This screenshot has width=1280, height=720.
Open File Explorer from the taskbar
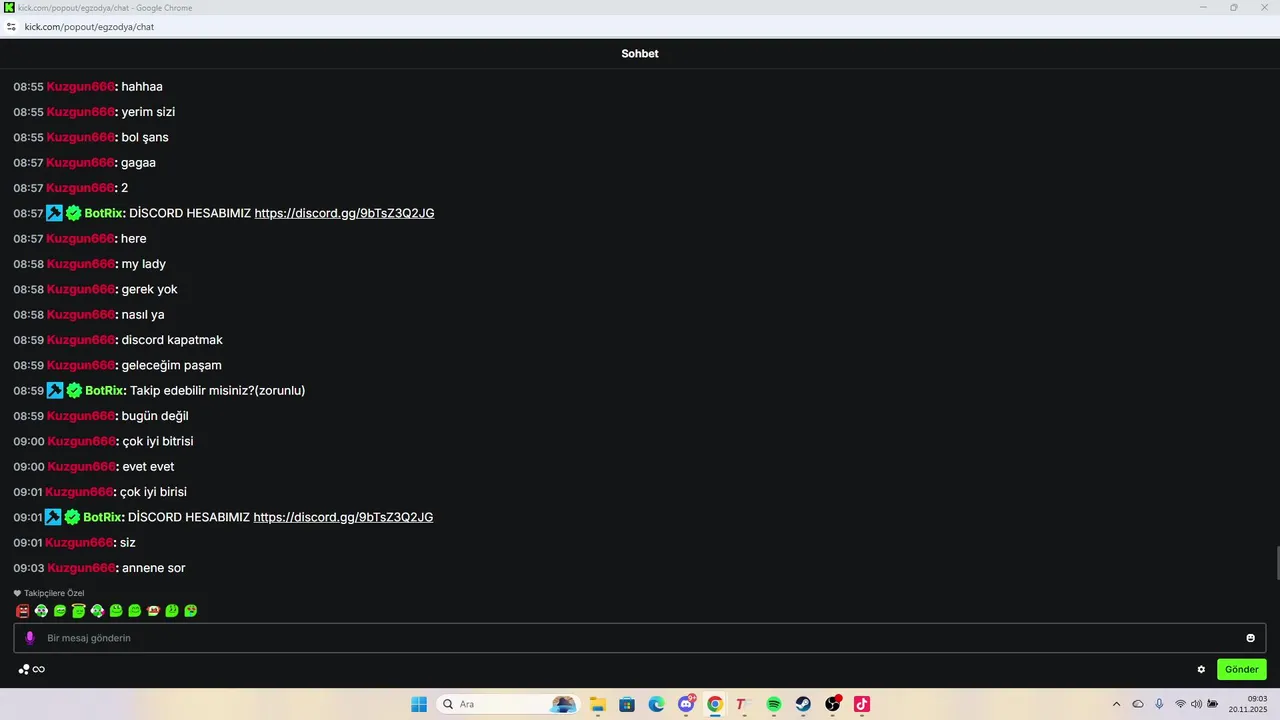[598, 704]
